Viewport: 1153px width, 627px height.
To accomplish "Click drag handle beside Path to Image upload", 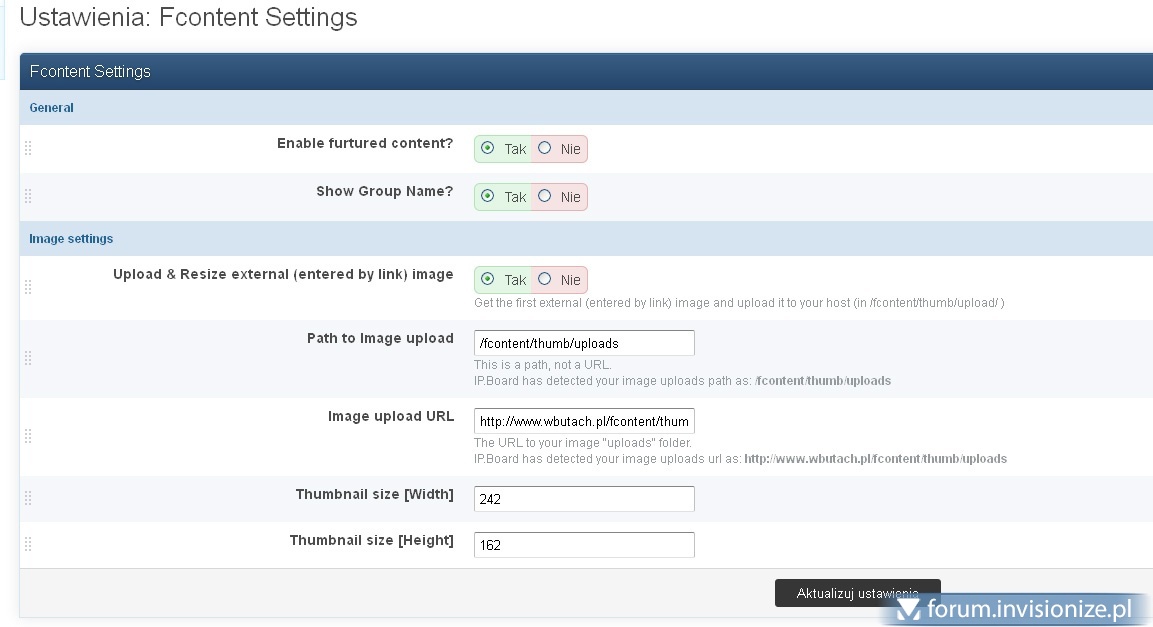I will click(28, 358).
